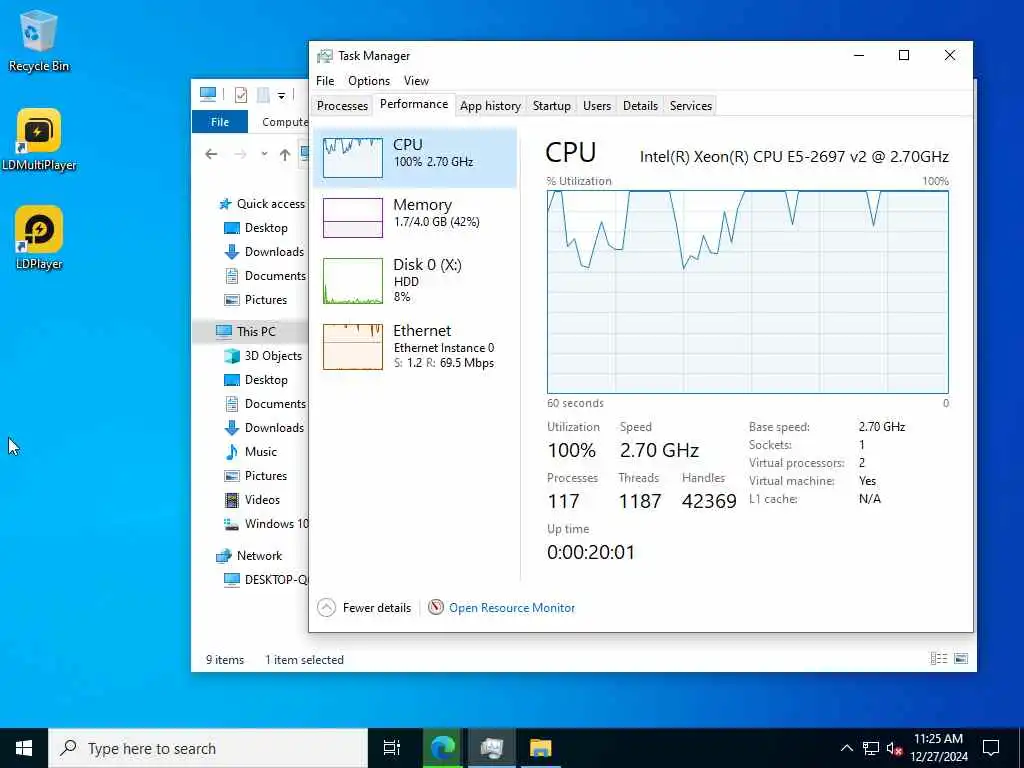
Task: Open the clock and date flyout
Action: click(x=938, y=748)
